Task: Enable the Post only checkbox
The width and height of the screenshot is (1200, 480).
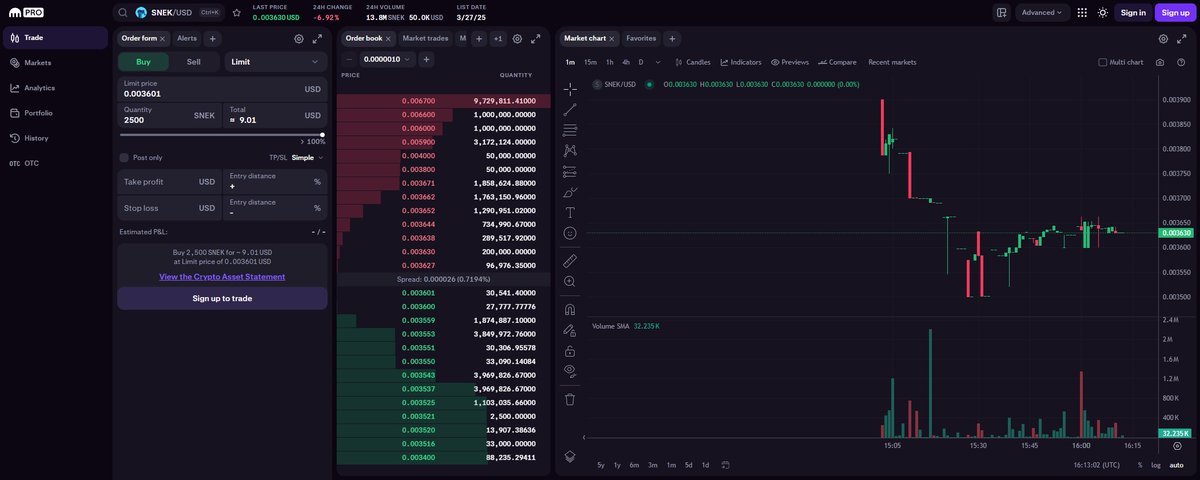Action: pos(124,157)
